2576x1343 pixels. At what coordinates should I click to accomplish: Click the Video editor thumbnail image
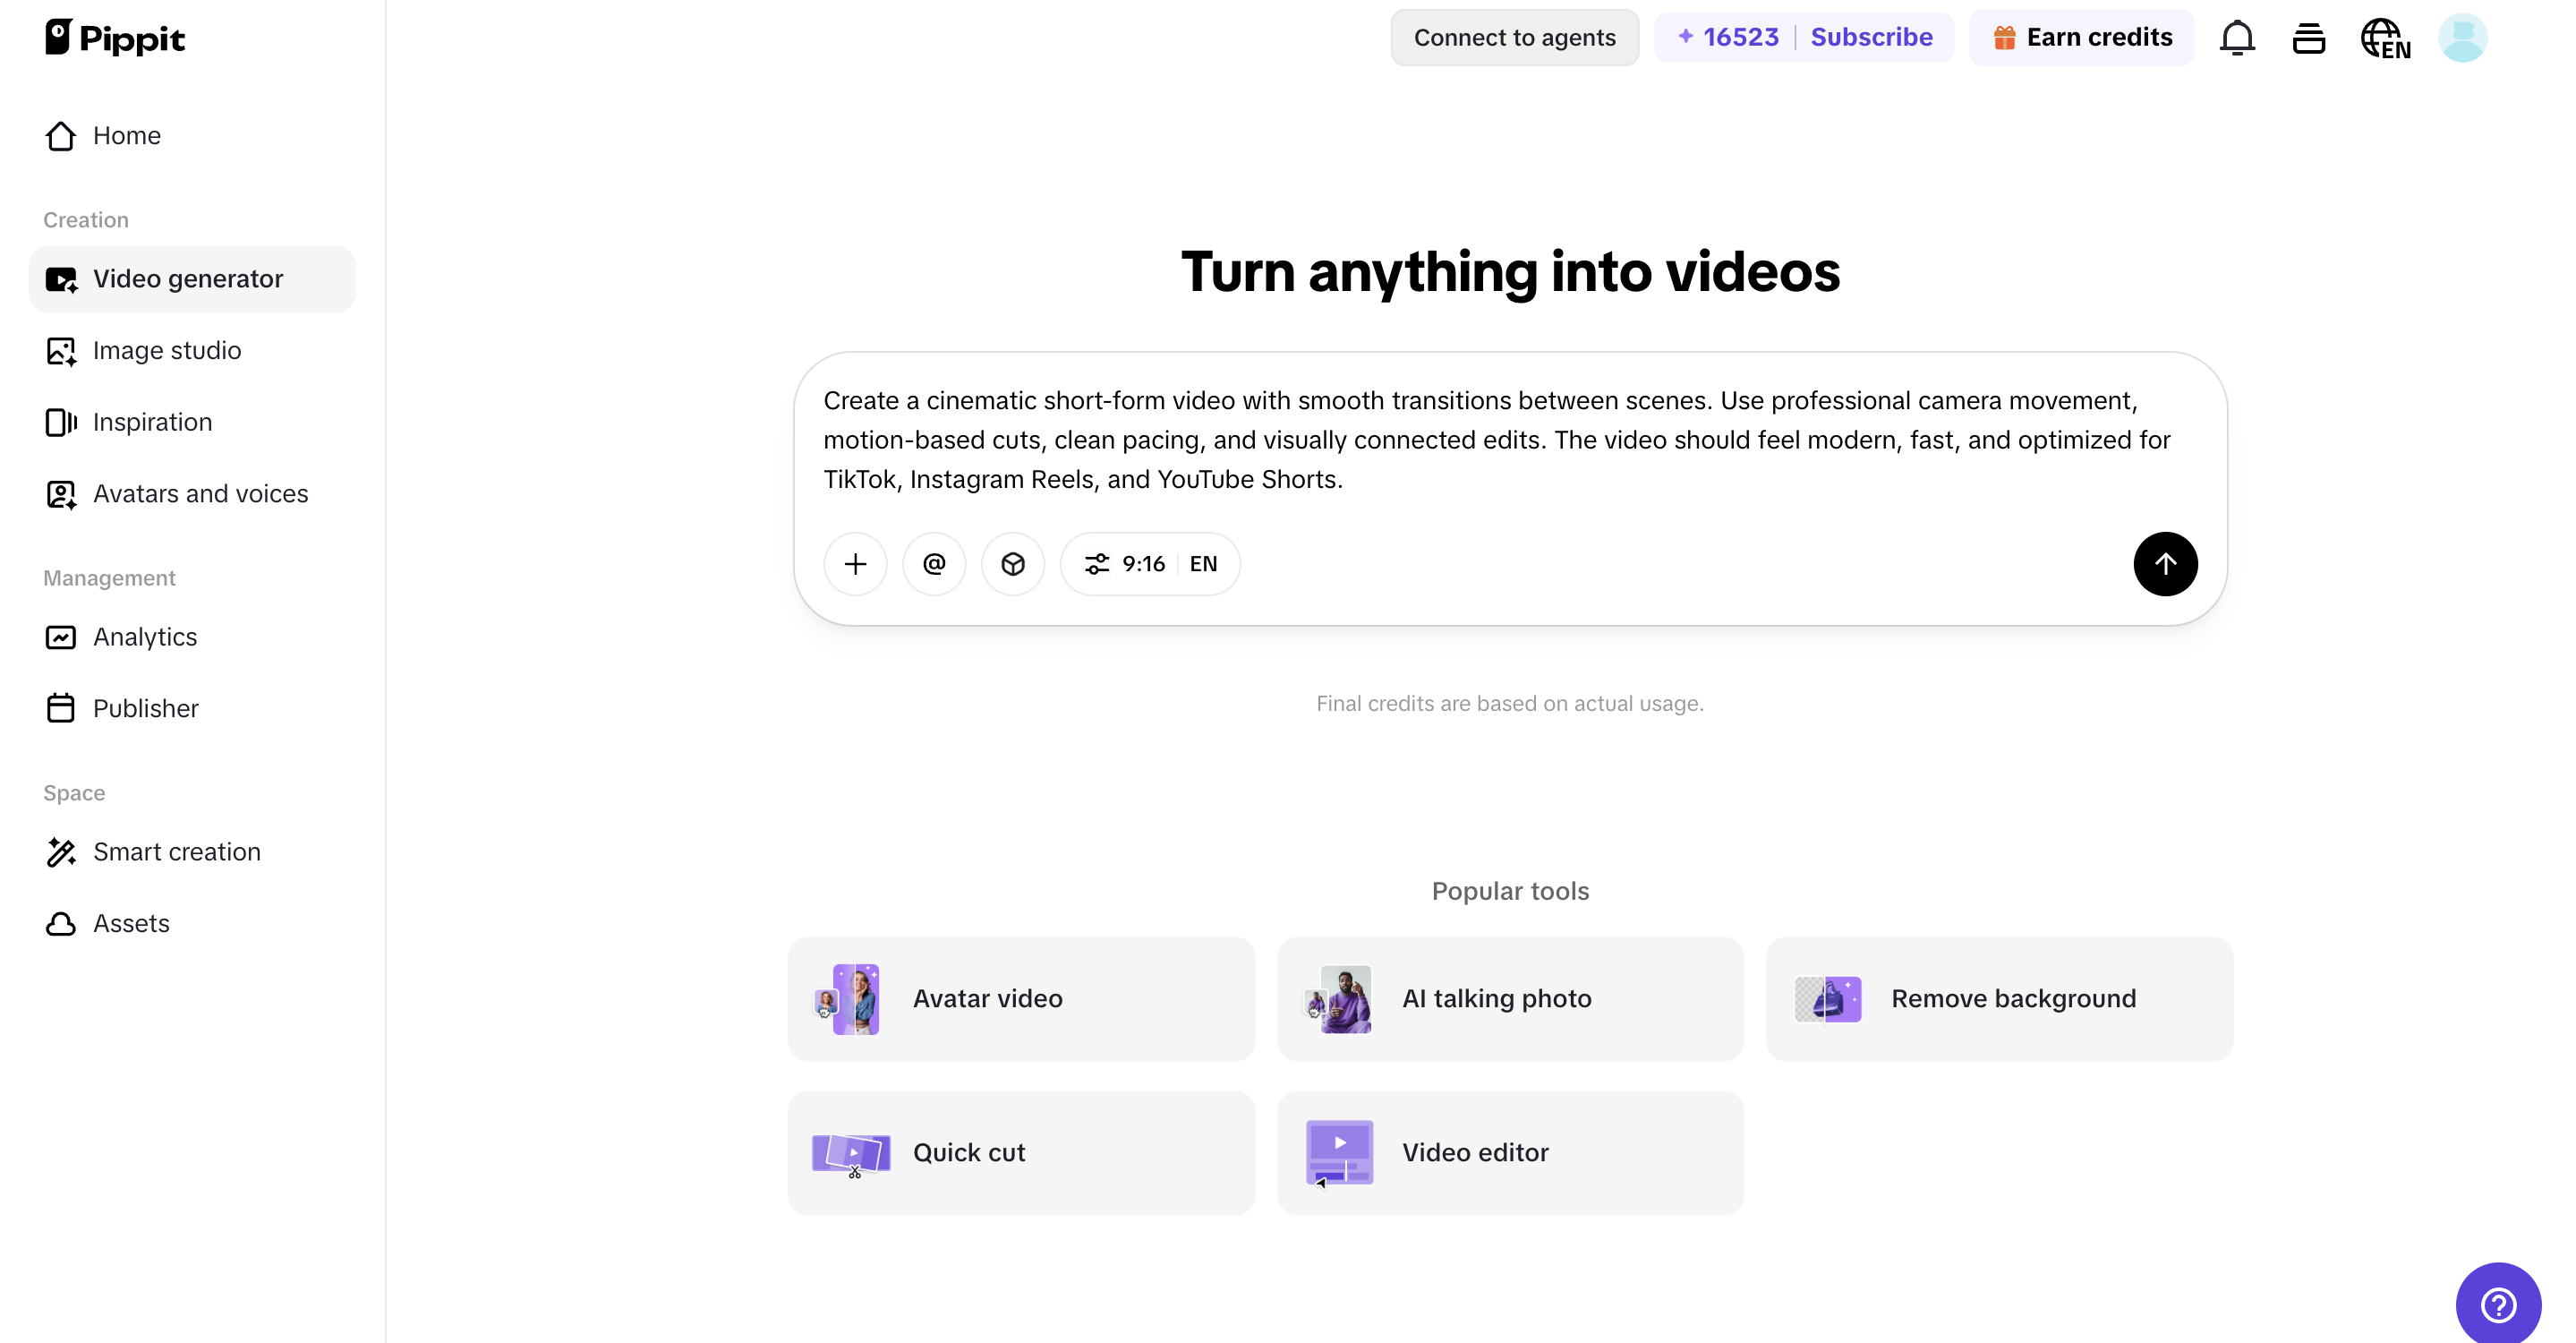coord(1339,1153)
